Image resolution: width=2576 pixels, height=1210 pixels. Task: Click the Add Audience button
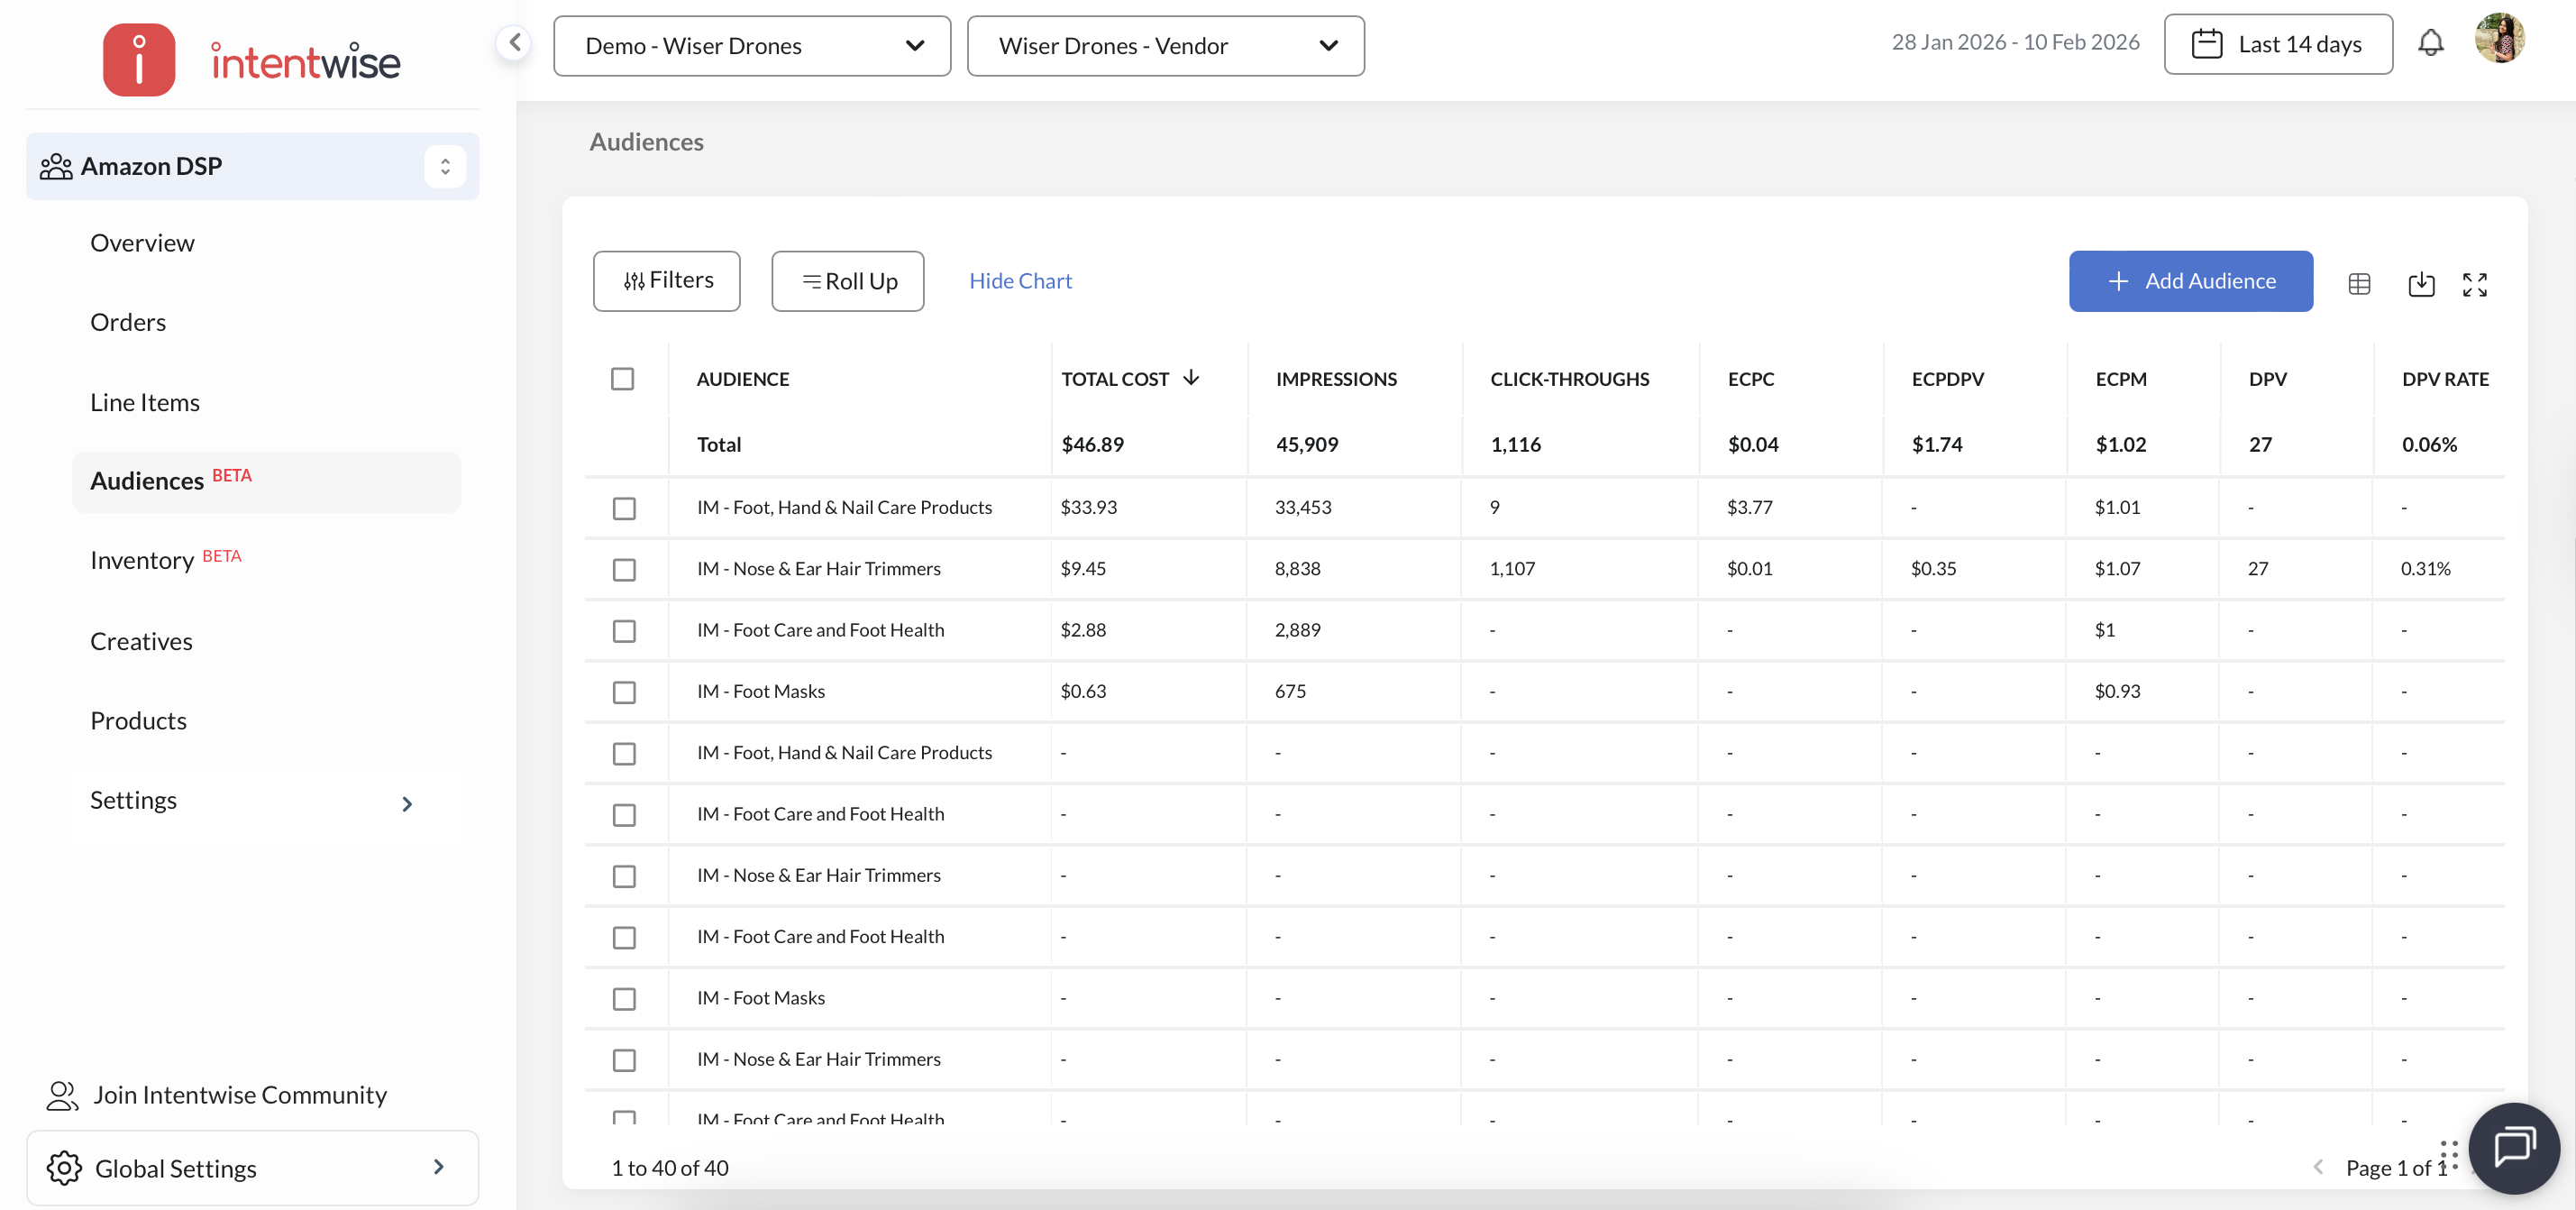click(2190, 281)
